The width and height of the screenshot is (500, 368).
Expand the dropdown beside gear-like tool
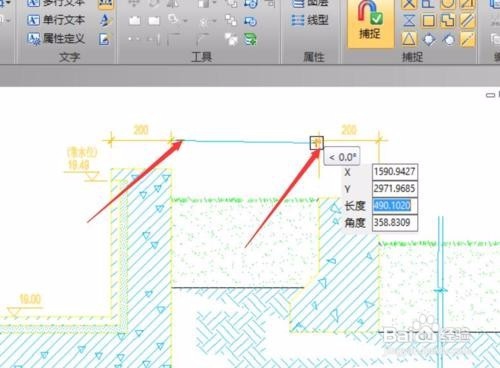click(213, 21)
